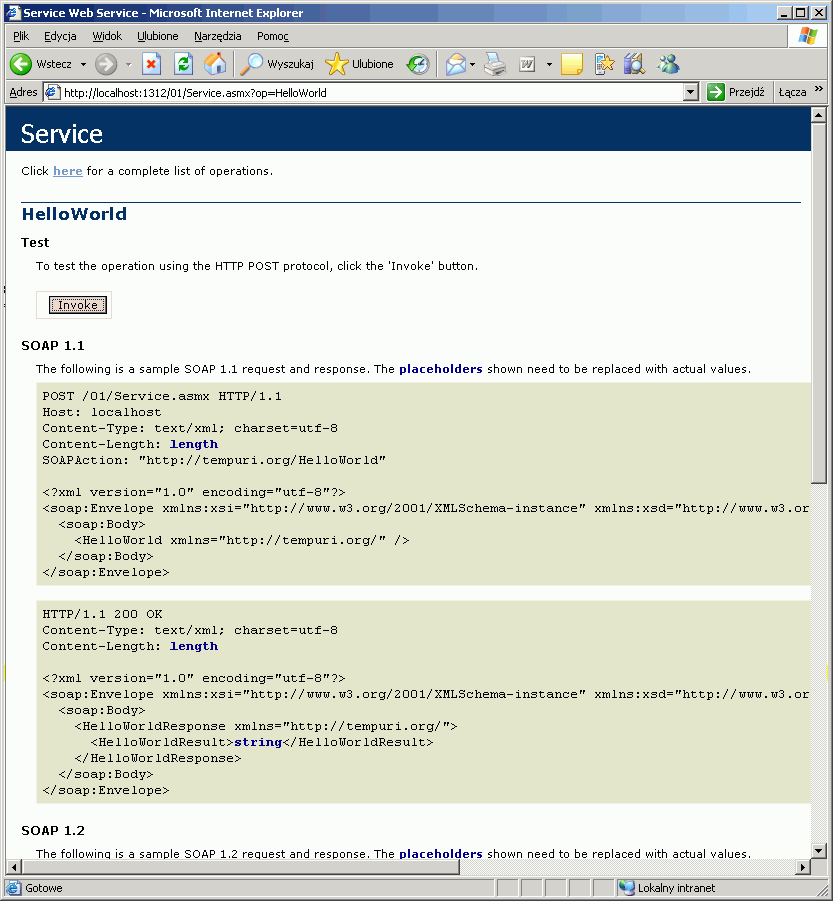Click the Windows flag logo
Image resolution: width=833 pixels, height=901 pixels.
coord(807,36)
